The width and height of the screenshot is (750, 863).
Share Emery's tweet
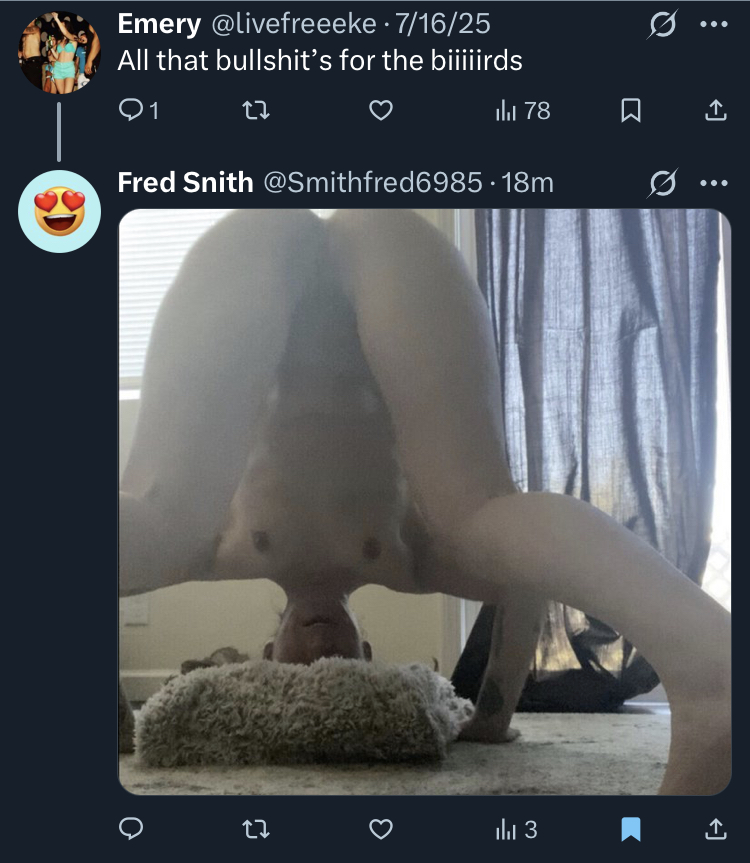716,110
